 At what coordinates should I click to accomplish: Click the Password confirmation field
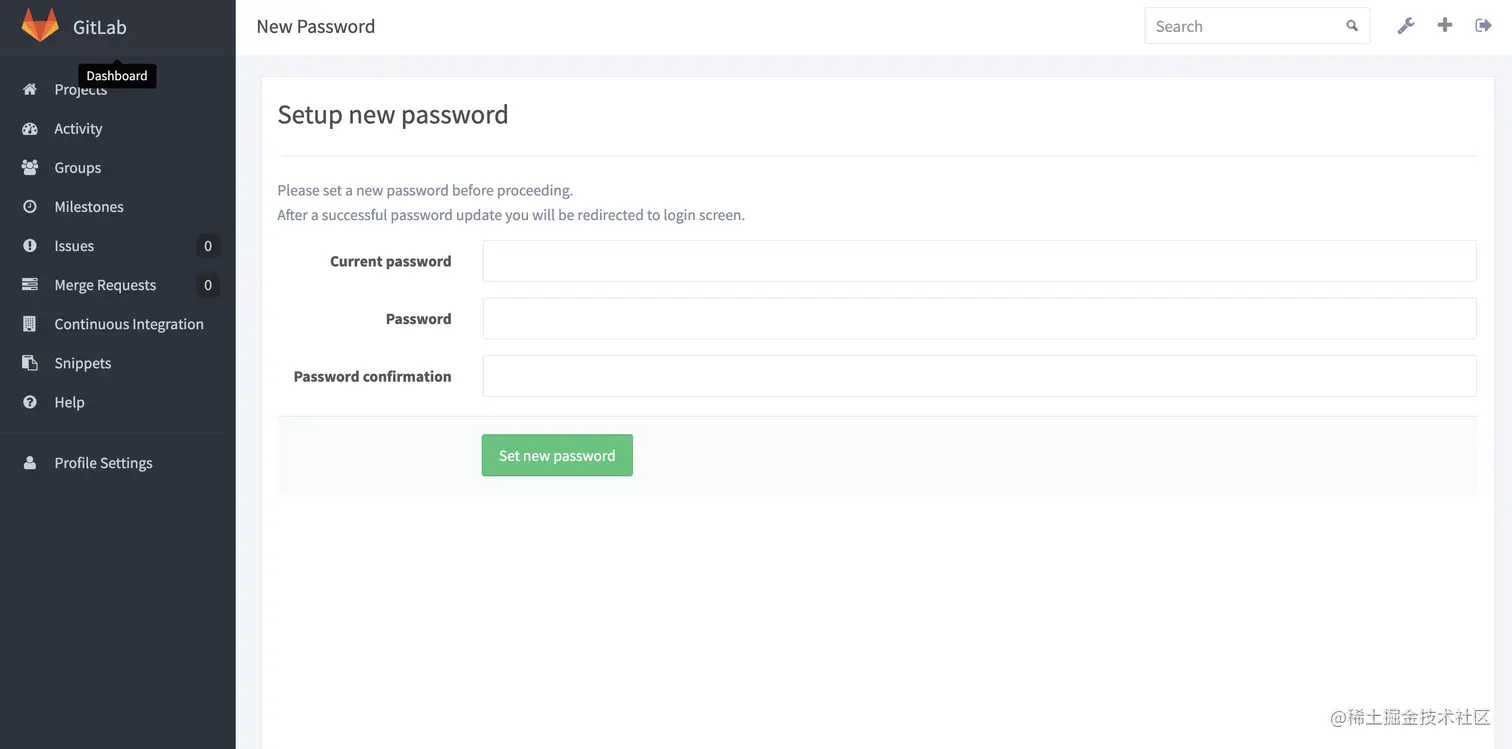pos(979,375)
